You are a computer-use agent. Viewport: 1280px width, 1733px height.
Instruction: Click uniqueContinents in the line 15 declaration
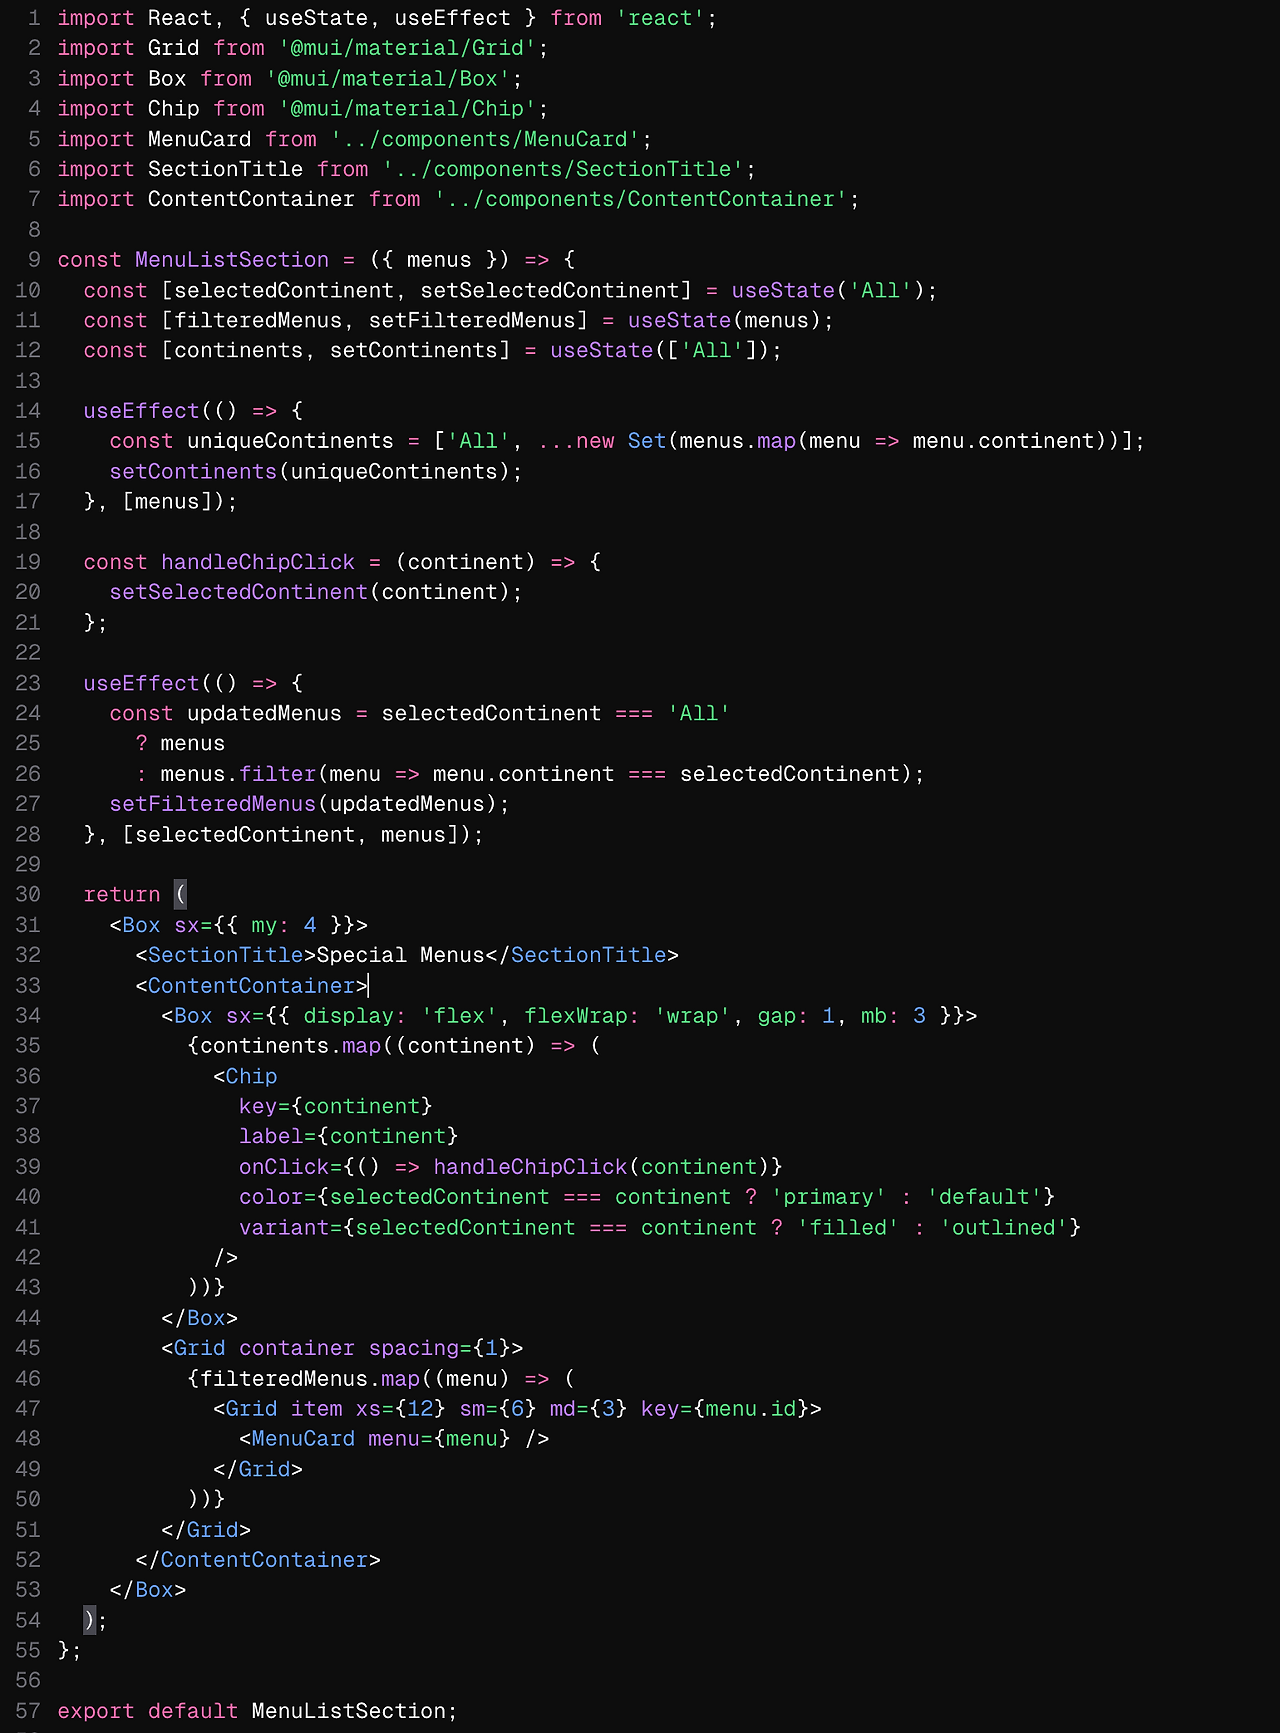point(291,441)
